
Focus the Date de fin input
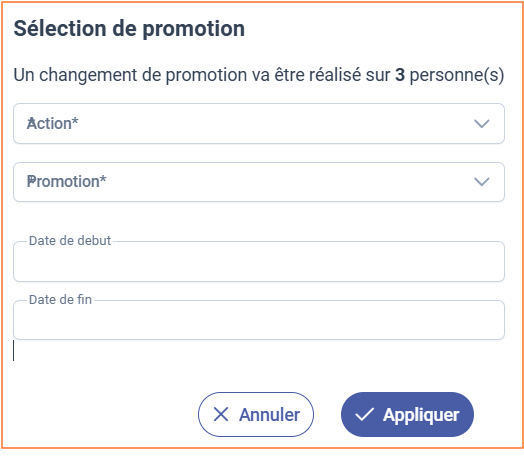259,320
